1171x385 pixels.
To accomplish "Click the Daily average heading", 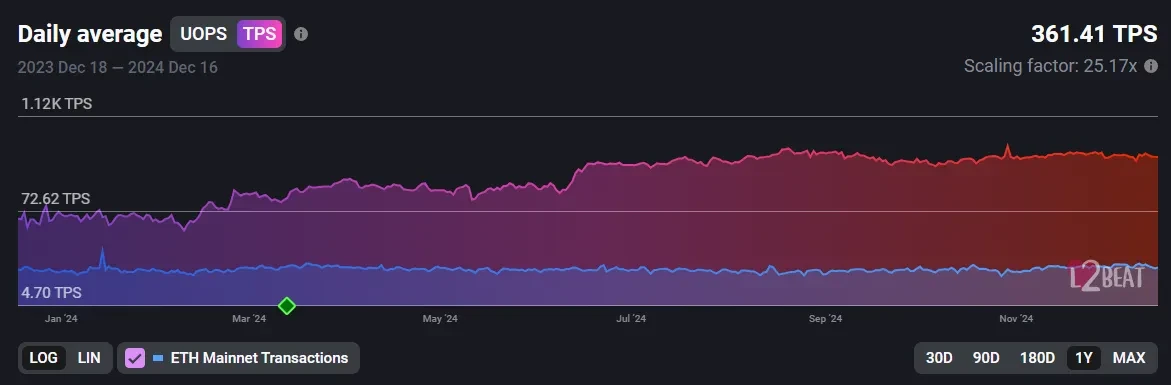I will pyautogui.click(x=90, y=34).
